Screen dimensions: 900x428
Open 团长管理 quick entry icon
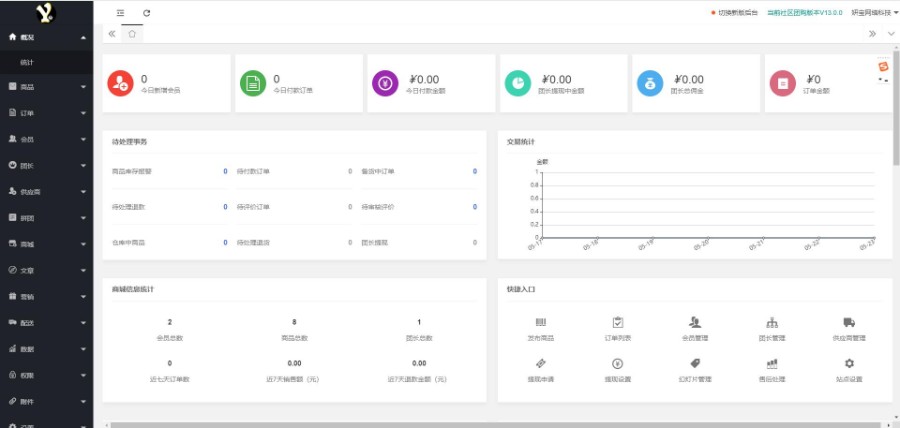click(x=772, y=322)
